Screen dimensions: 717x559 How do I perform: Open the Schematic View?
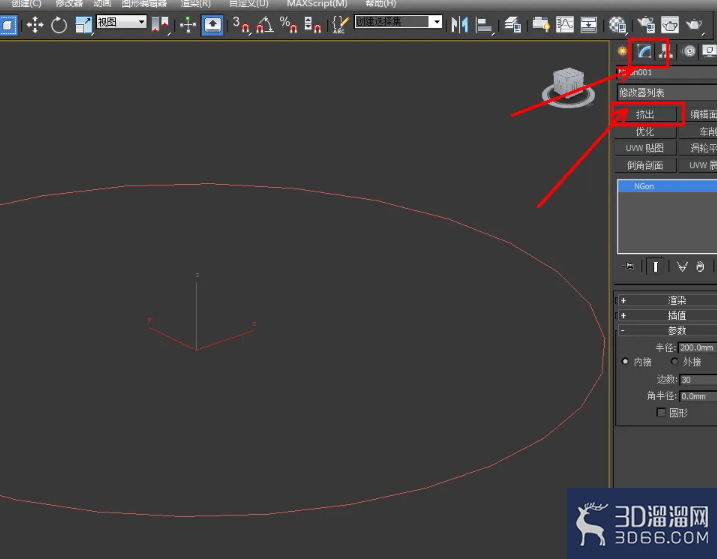click(x=589, y=25)
